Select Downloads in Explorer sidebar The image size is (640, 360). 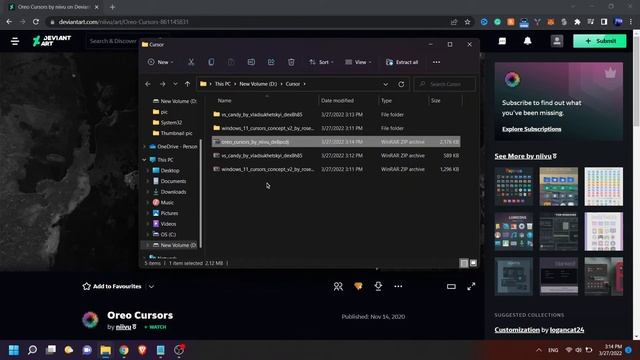(173, 192)
